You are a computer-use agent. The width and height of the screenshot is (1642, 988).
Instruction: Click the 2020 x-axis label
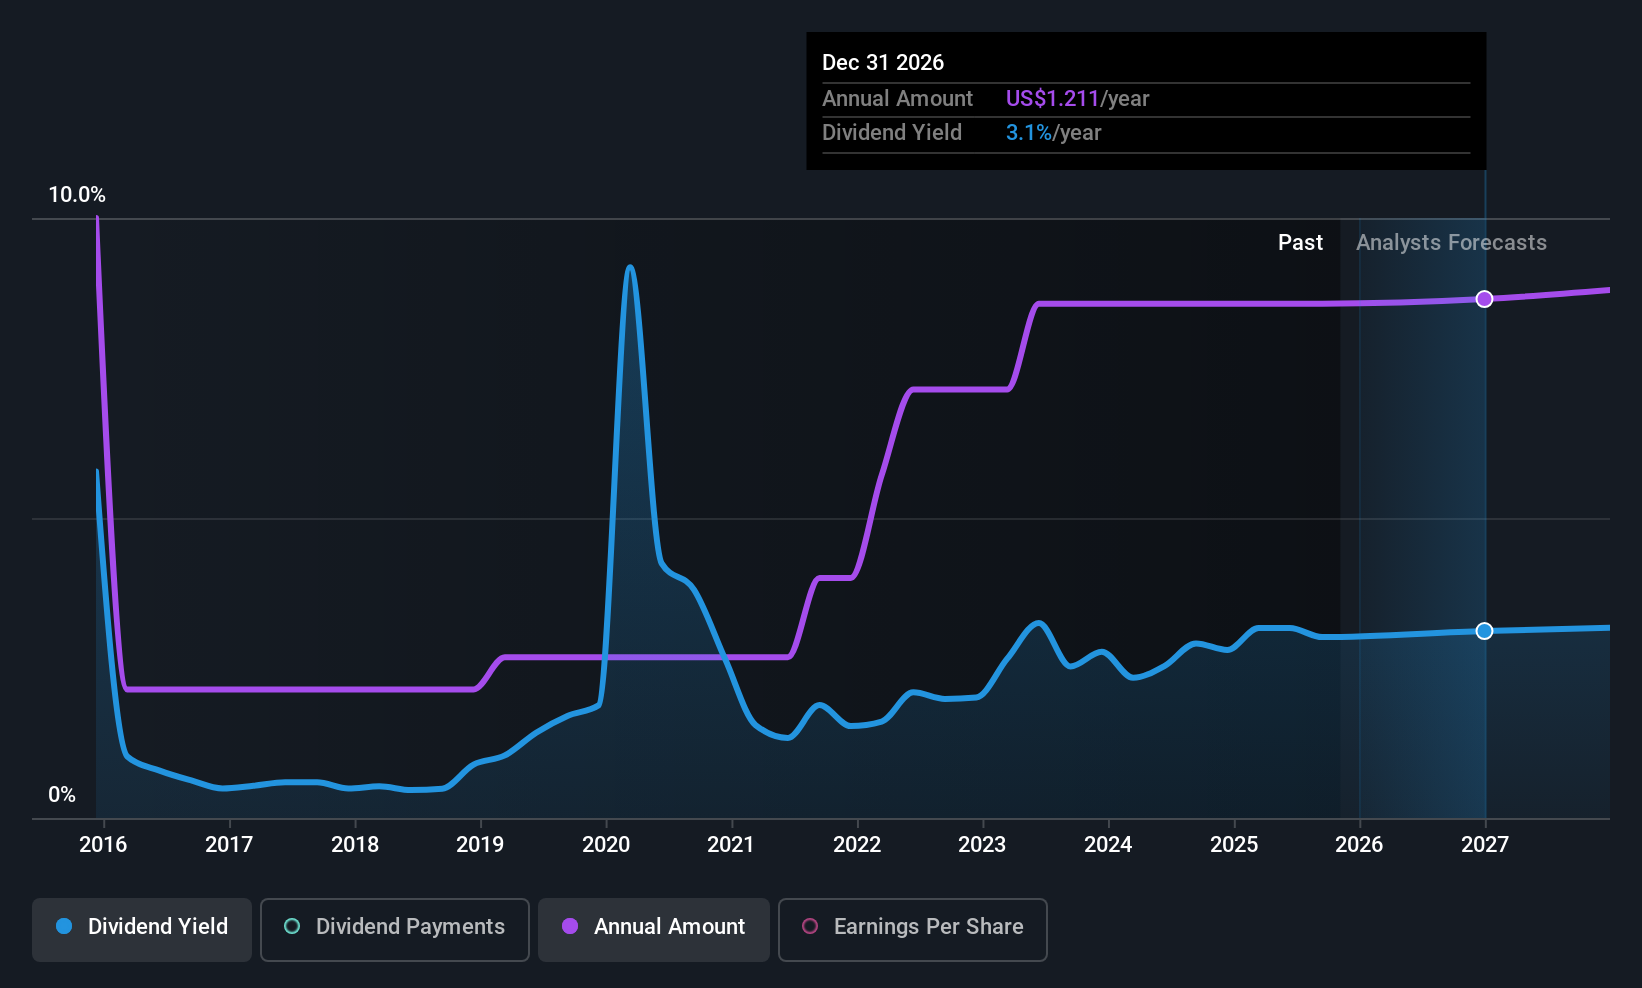point(606,845)
